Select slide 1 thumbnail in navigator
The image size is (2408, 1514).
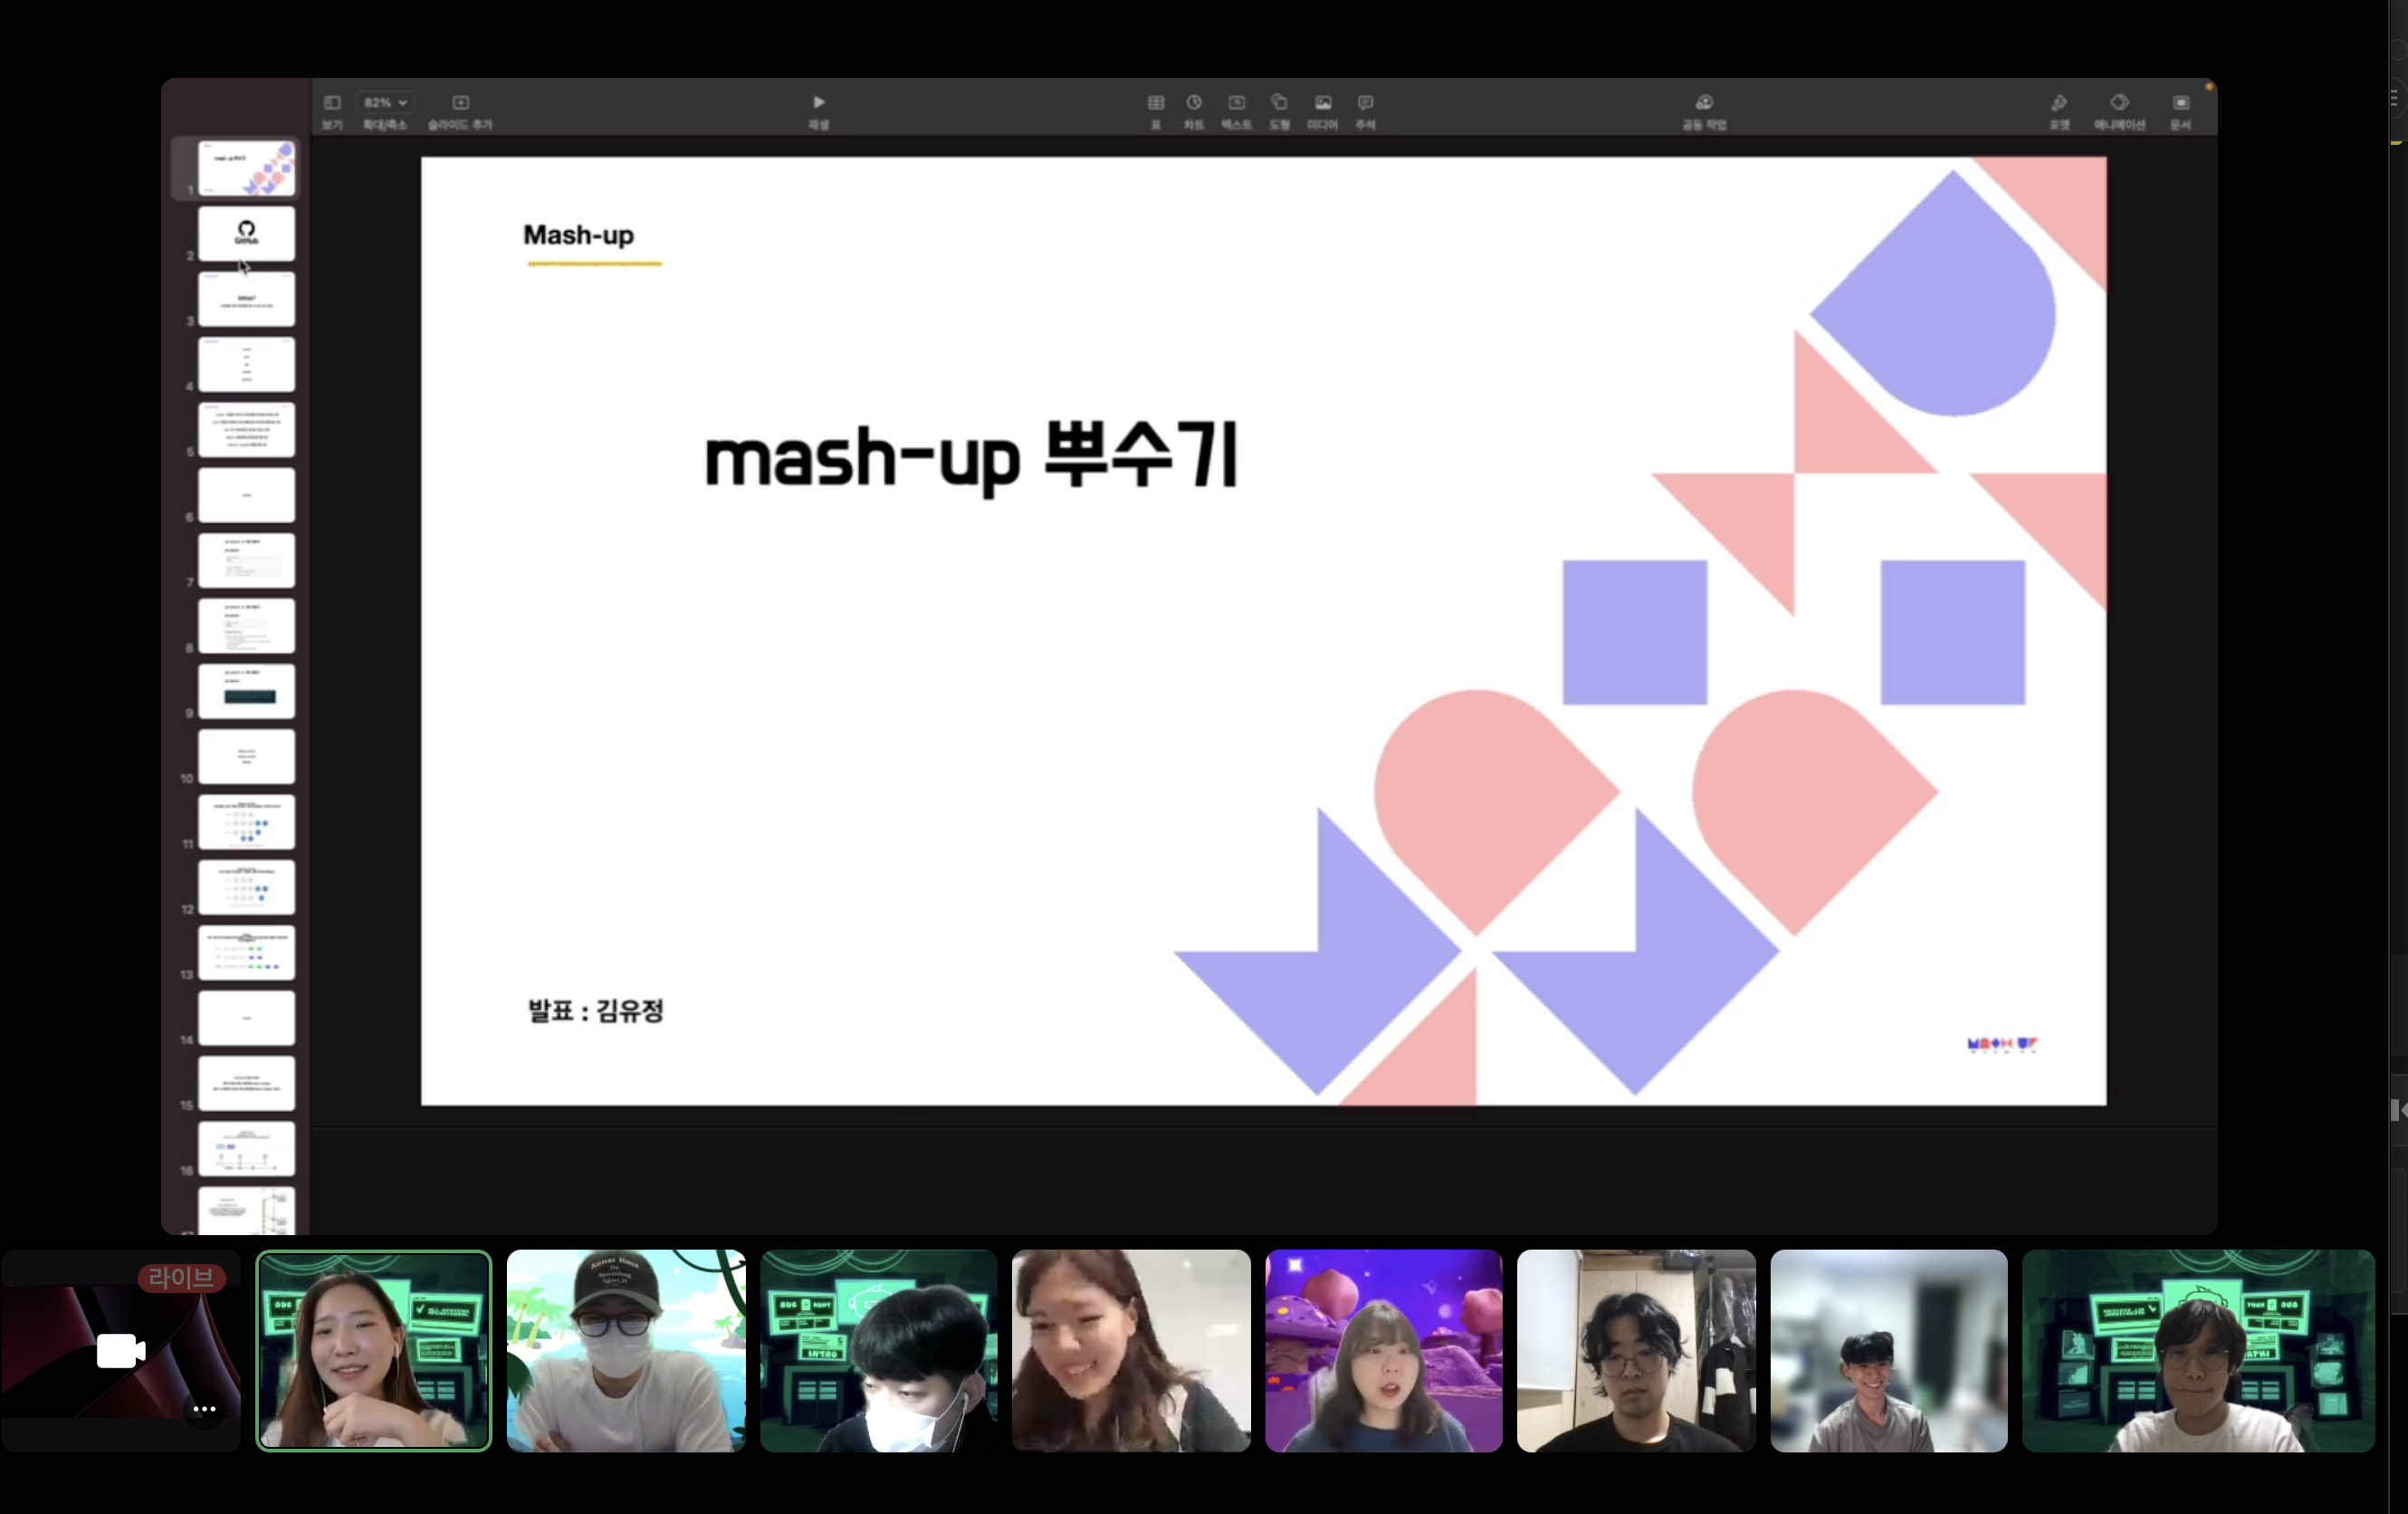point(246,168)
